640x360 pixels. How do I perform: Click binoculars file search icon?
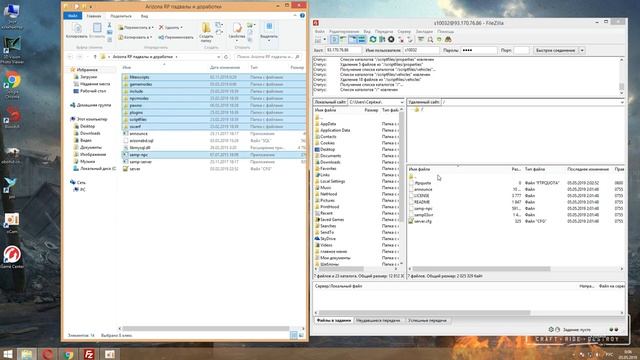pos(448,39)
